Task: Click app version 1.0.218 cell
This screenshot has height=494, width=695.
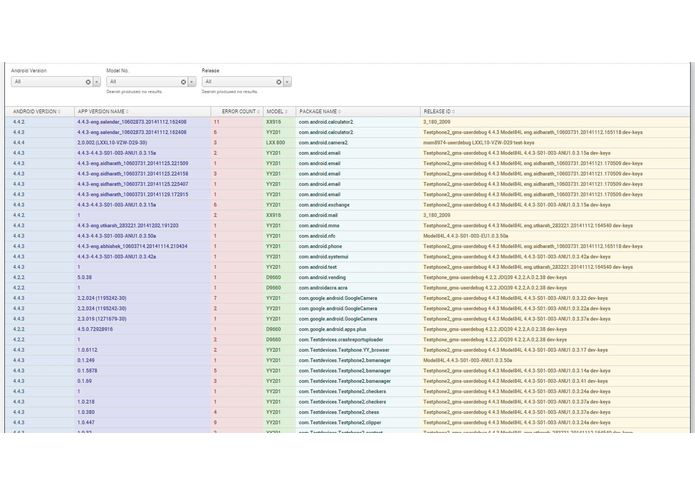Action: (x=143, y=402)
